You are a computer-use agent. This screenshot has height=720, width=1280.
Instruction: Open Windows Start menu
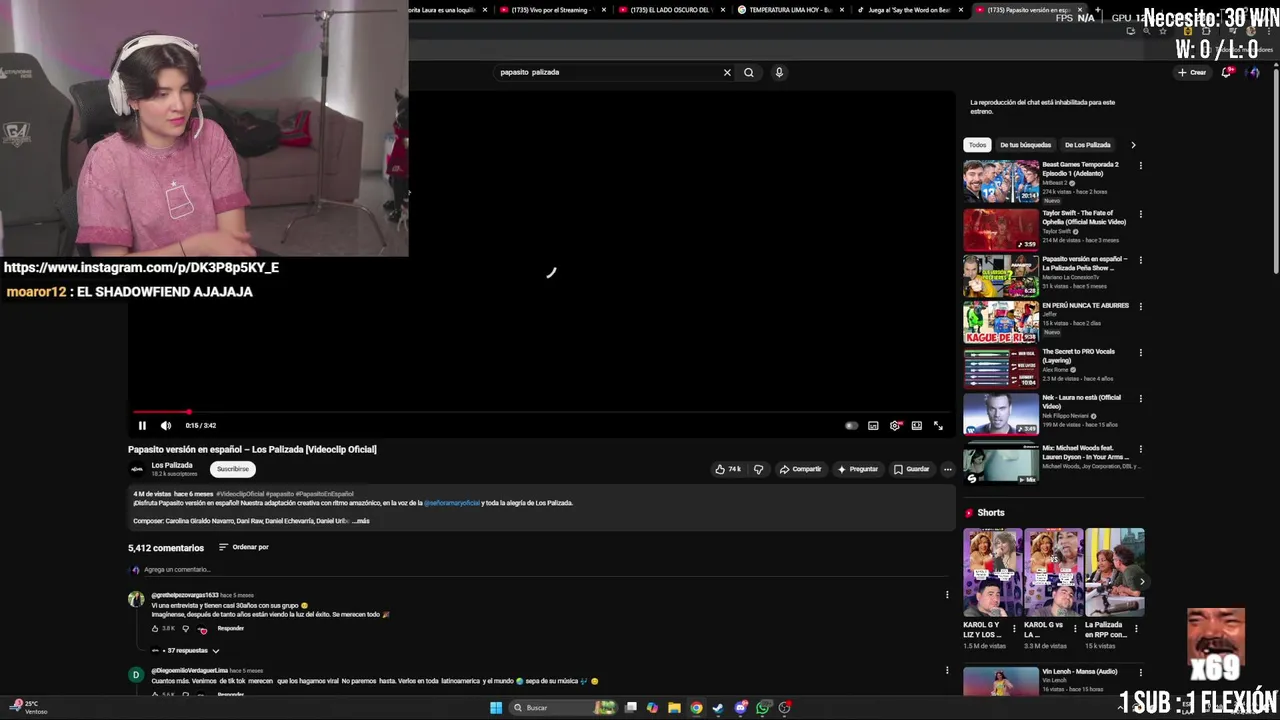(x=496, y=708)
